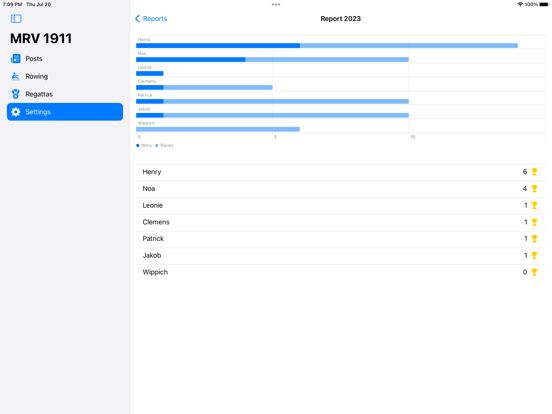This screenshot has height=414, width=552.
Task: Toggle the sidebar visibility icon
Action: point(16,19)
